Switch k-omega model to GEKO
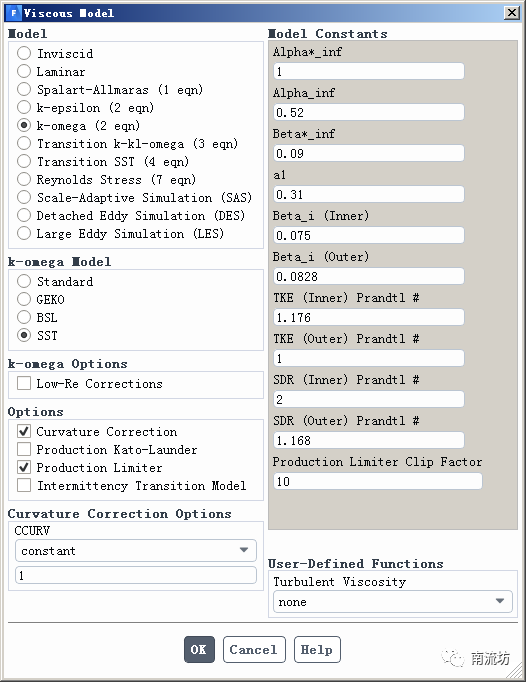Viewport: 526px width, 682px height. pos(23,299)
